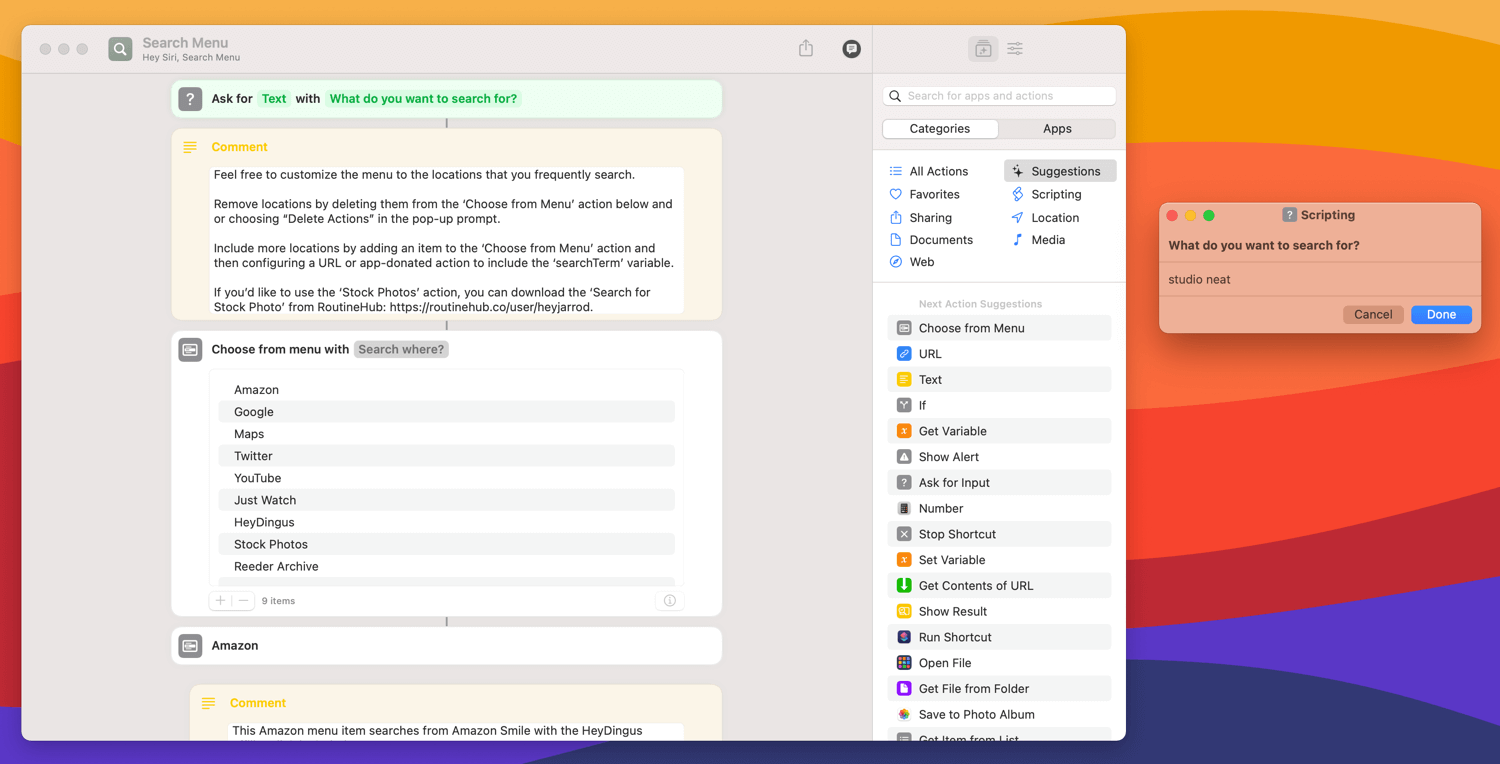Select the Set Variable suggestion
This screenshot has height=764, width=1500.
click(x=999, y=560)
